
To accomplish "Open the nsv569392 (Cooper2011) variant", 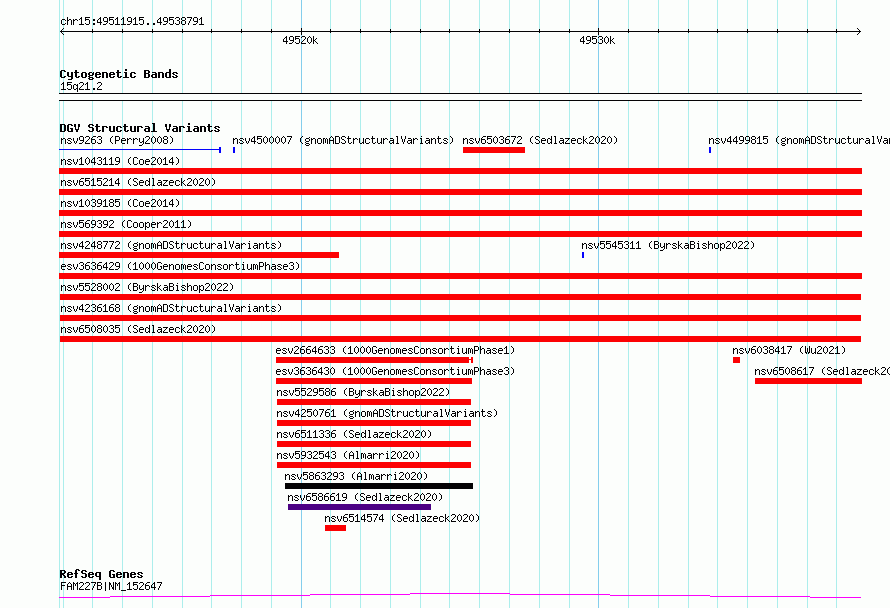I will point(126,224).
